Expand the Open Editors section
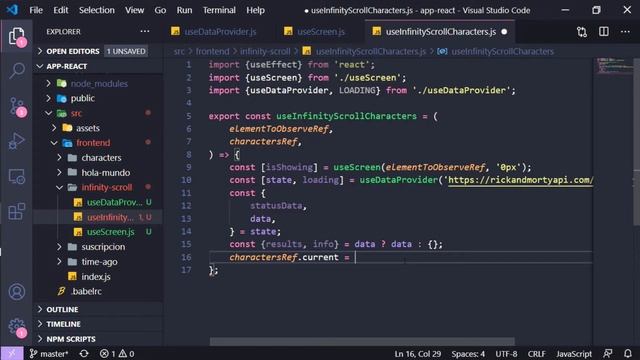The image size is (640, 360). 73,51
